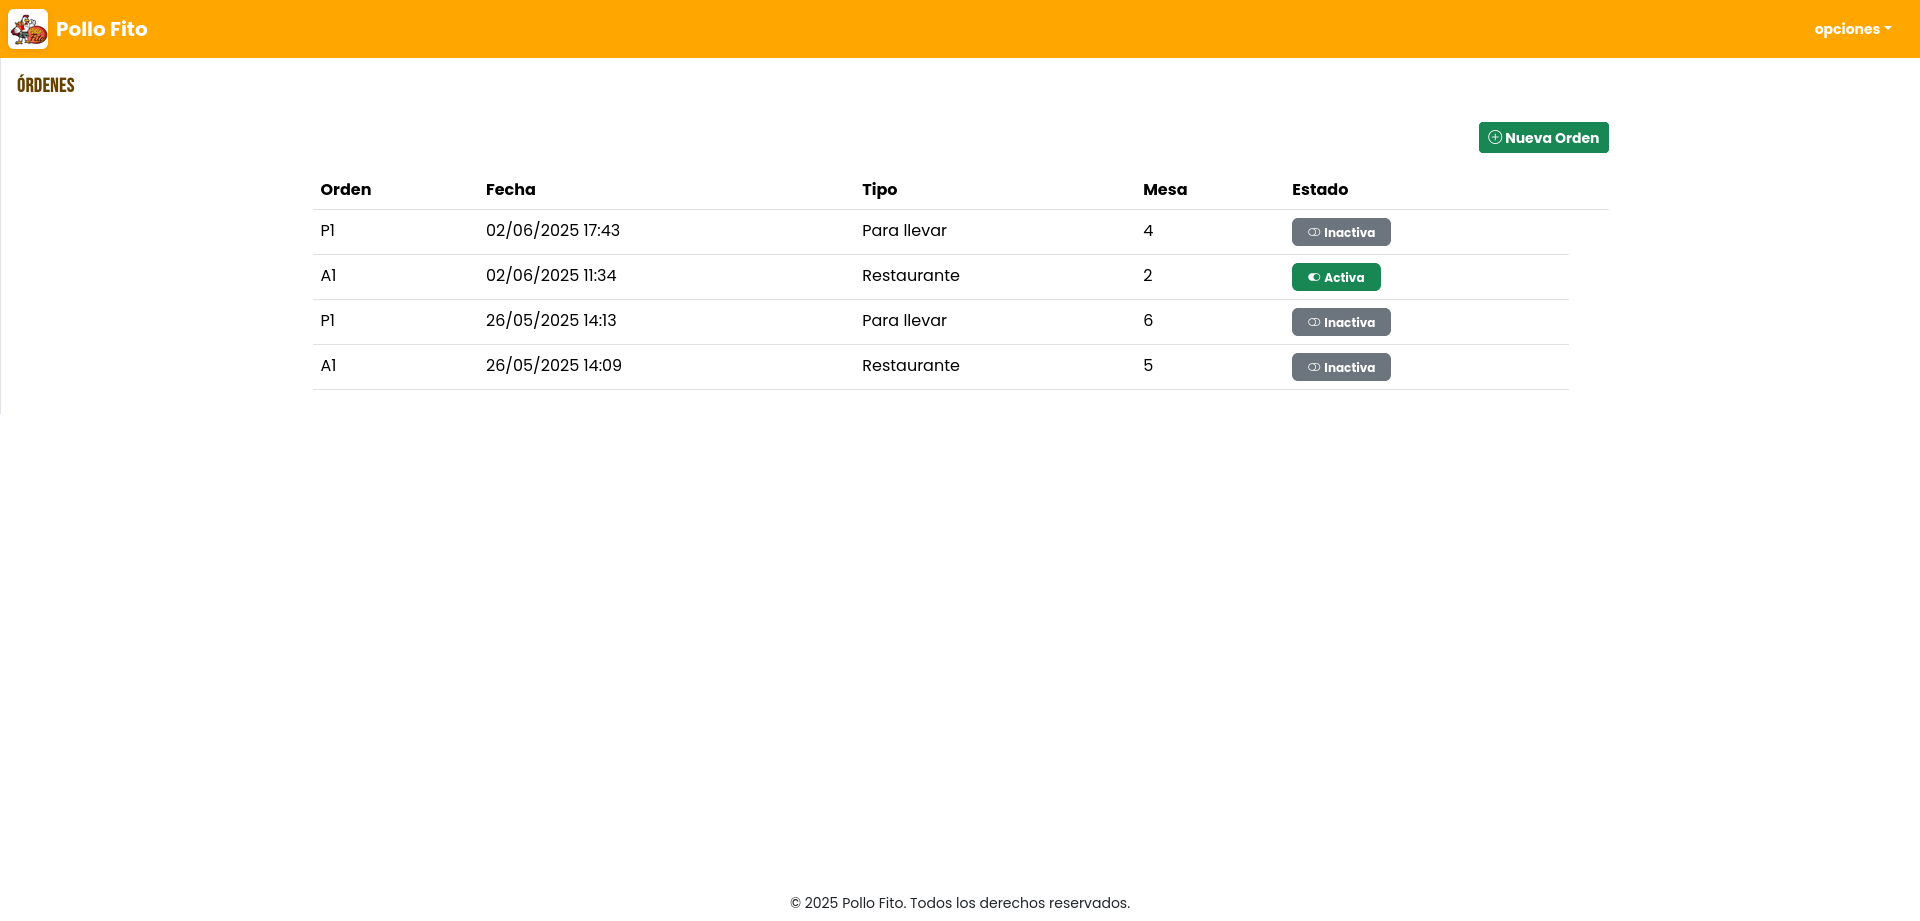This screenshot has width=1920, height=921.
Task: Click the plus icon on Nueva Orden
Action: click(x=1494, y=138)
